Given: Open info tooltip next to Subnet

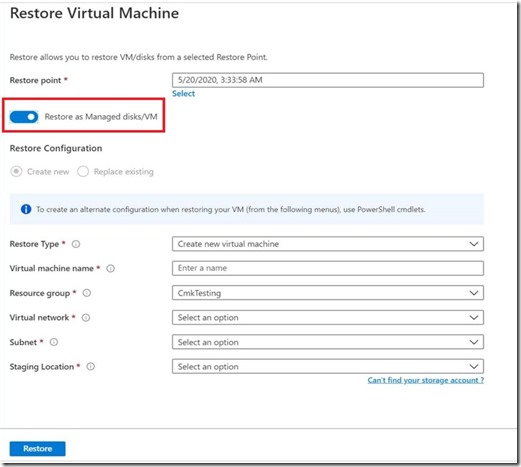Looking at the screenshot, I should (54, 342).
